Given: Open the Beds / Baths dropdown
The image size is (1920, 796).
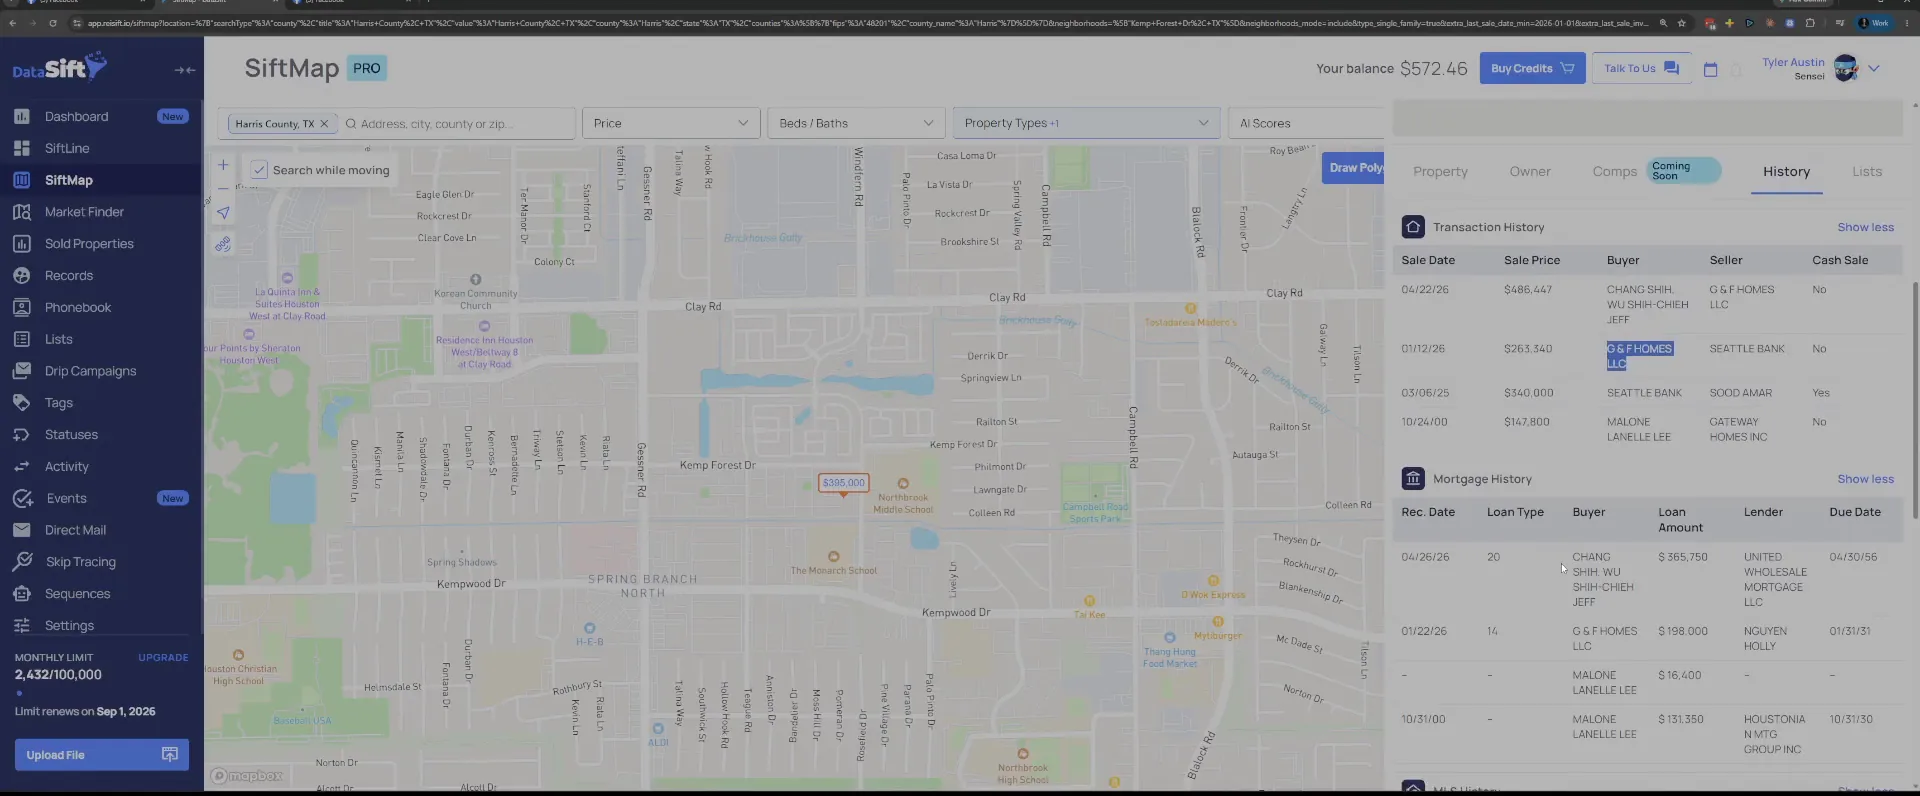Looking at the screenshot, I should [x=856, y=123].
